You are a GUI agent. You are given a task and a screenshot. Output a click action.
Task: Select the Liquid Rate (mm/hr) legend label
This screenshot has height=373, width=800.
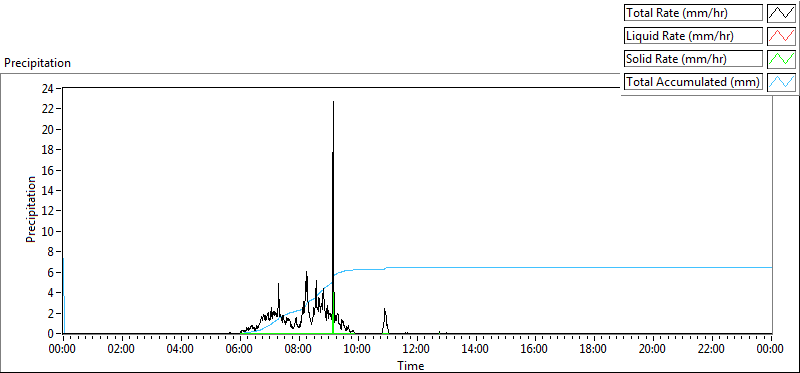pyautogui.click(x=693, y=36)
